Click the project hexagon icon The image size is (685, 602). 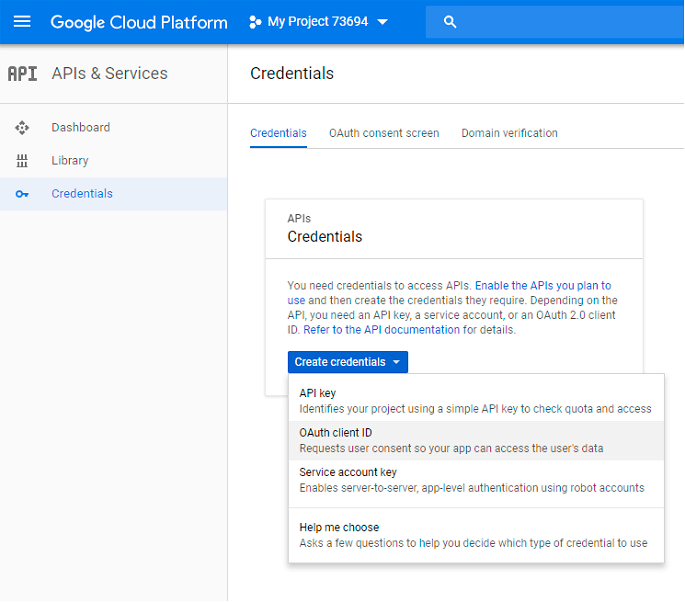(255, 22)
